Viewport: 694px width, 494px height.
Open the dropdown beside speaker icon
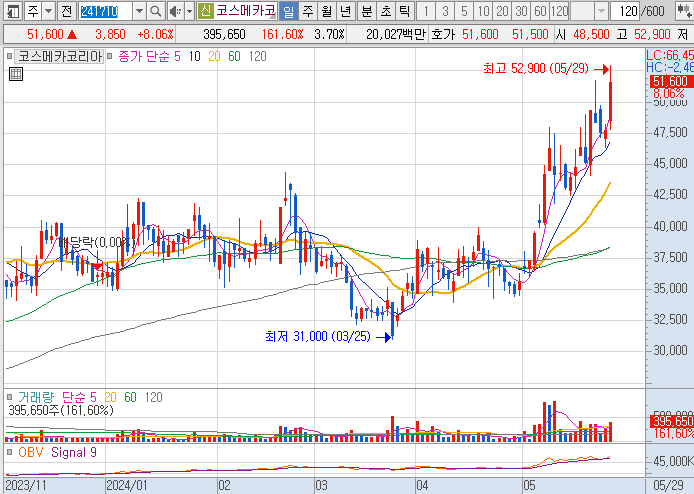click(x=189, y=11)
